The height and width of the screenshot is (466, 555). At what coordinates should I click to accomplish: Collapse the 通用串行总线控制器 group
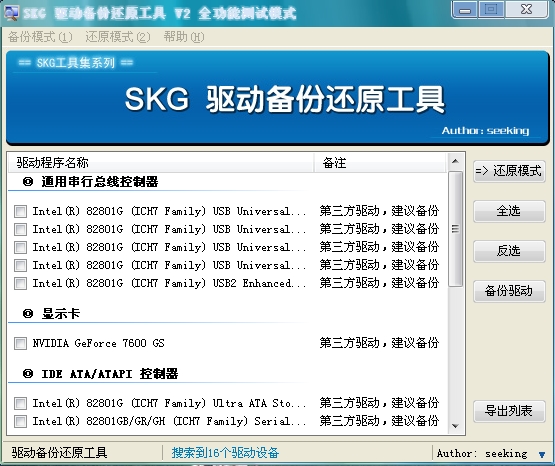28,182
